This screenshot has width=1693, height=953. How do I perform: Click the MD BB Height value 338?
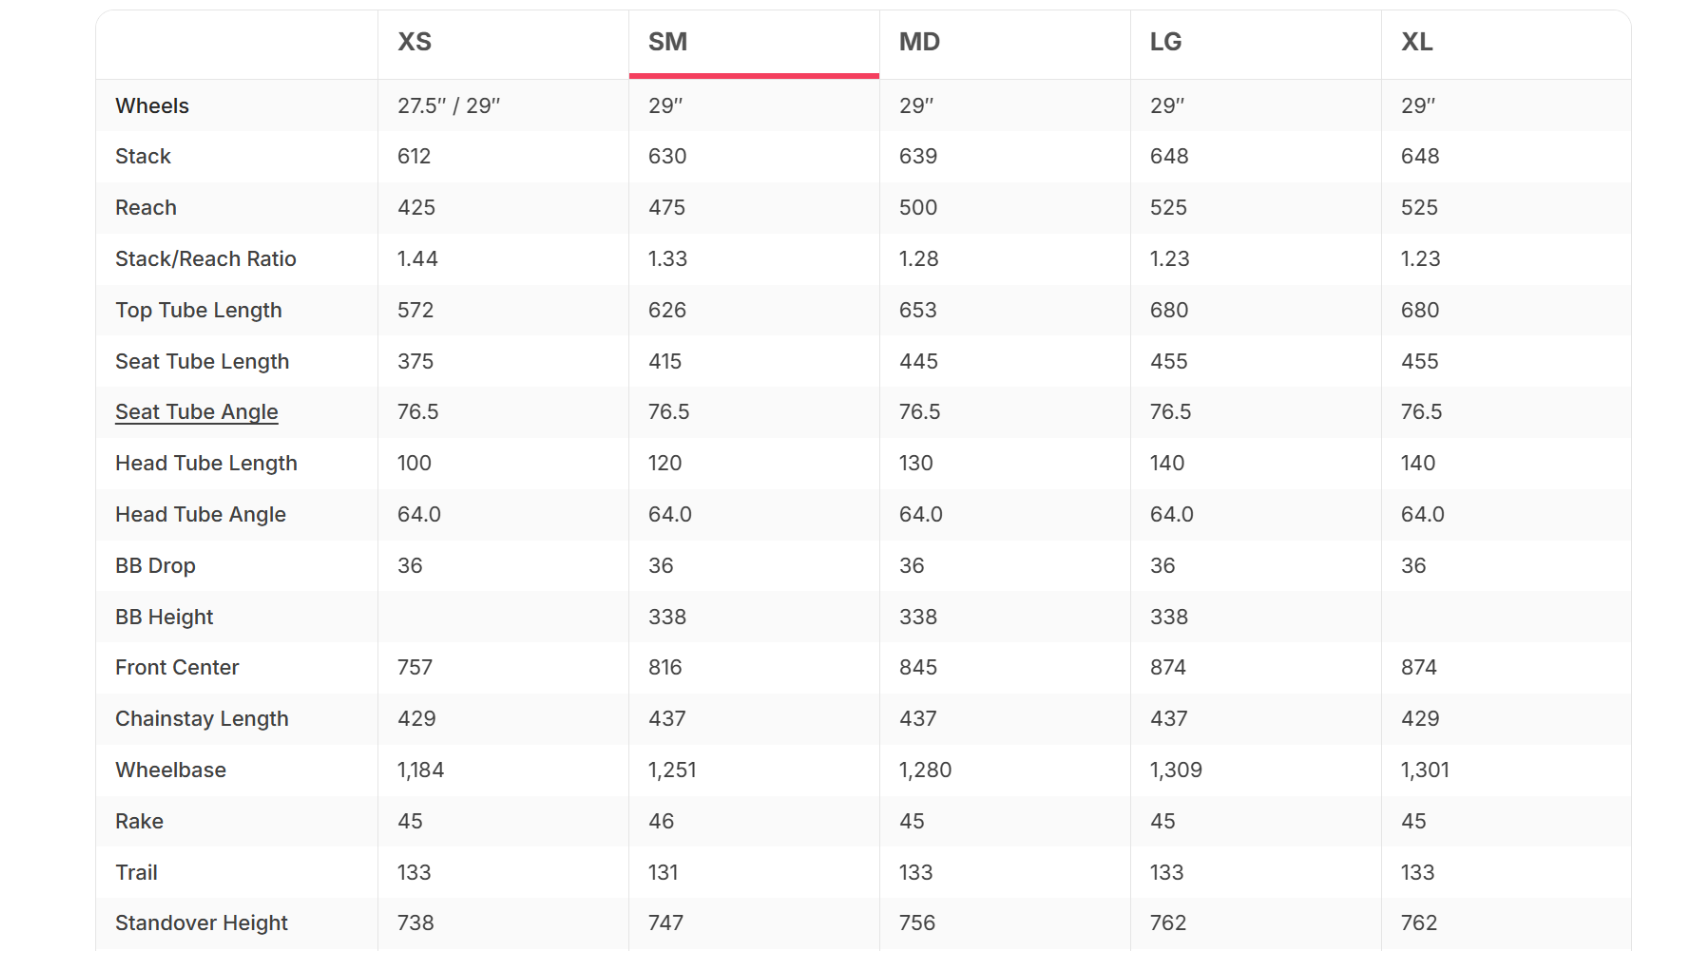click(x=917, y=617)
